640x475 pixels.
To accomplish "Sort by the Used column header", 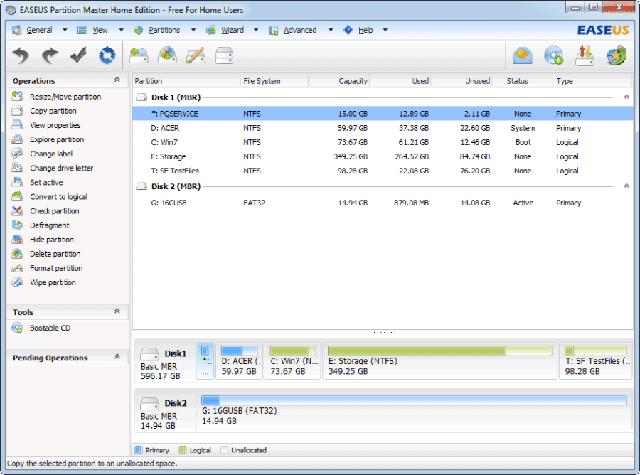I will point(400,81).
